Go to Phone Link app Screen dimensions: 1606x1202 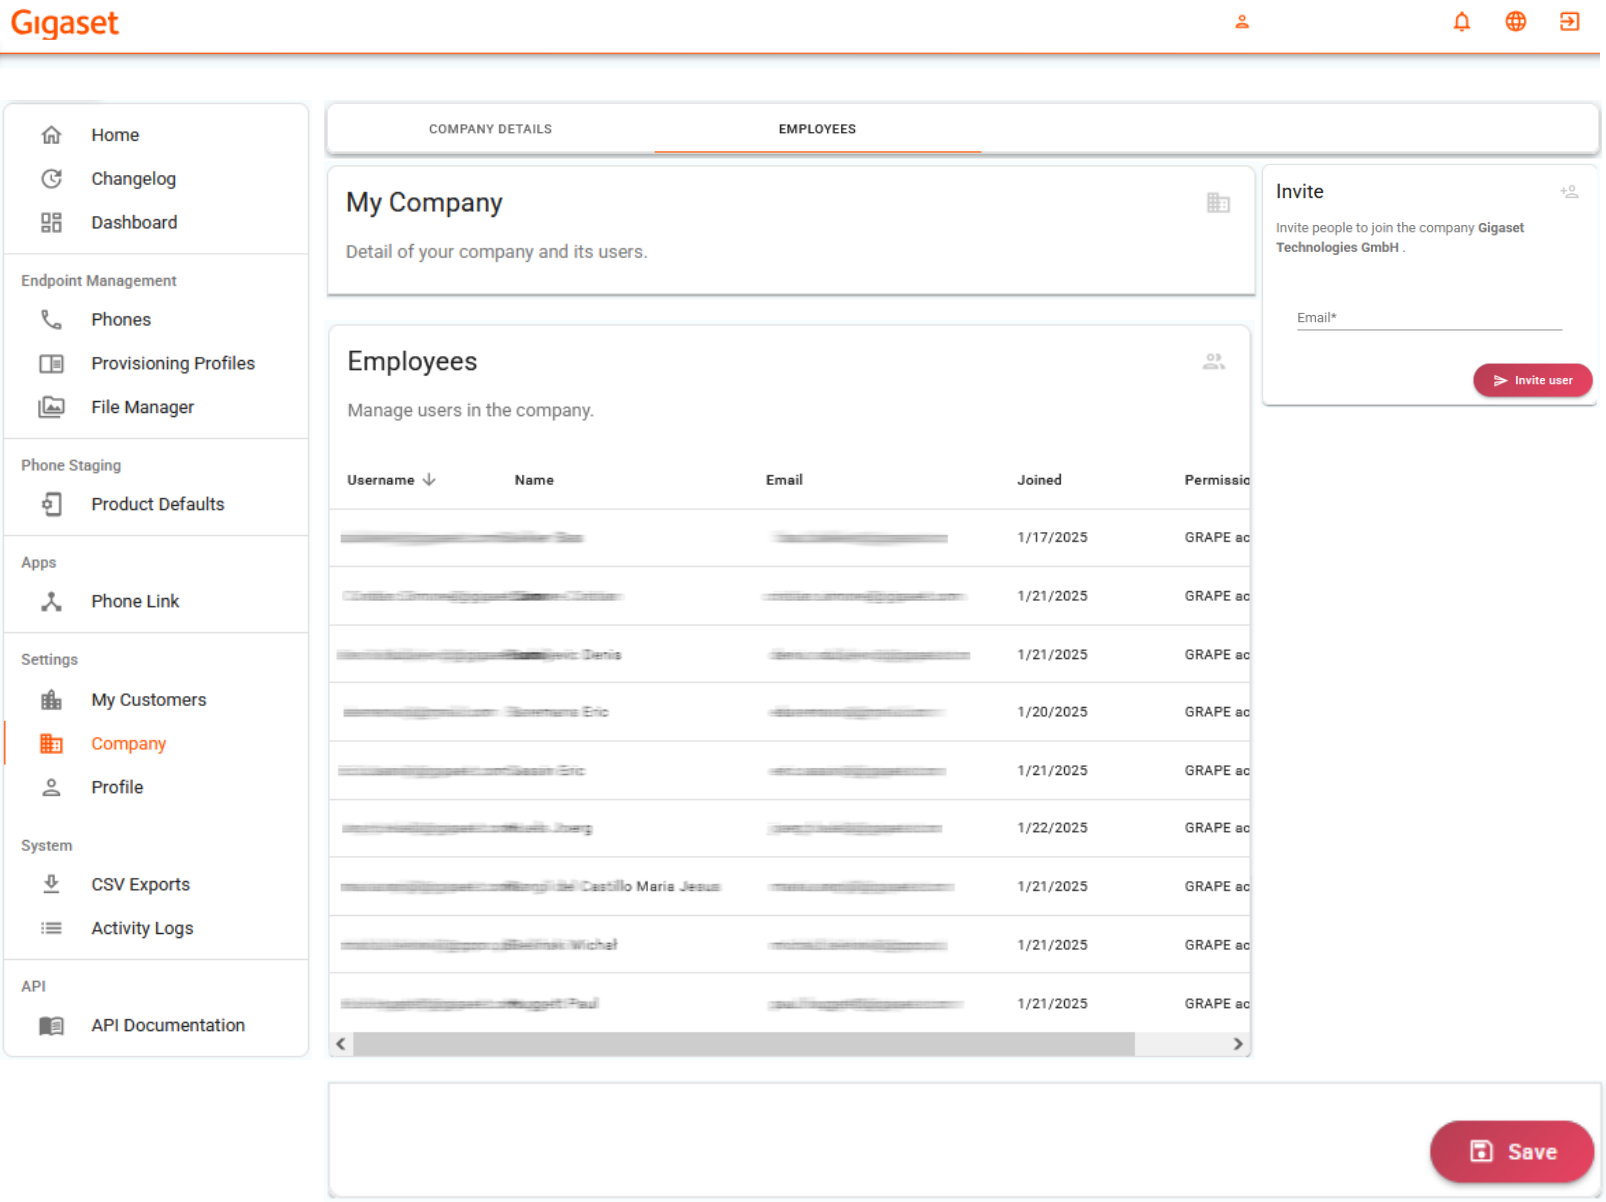(x=135, y=601)
